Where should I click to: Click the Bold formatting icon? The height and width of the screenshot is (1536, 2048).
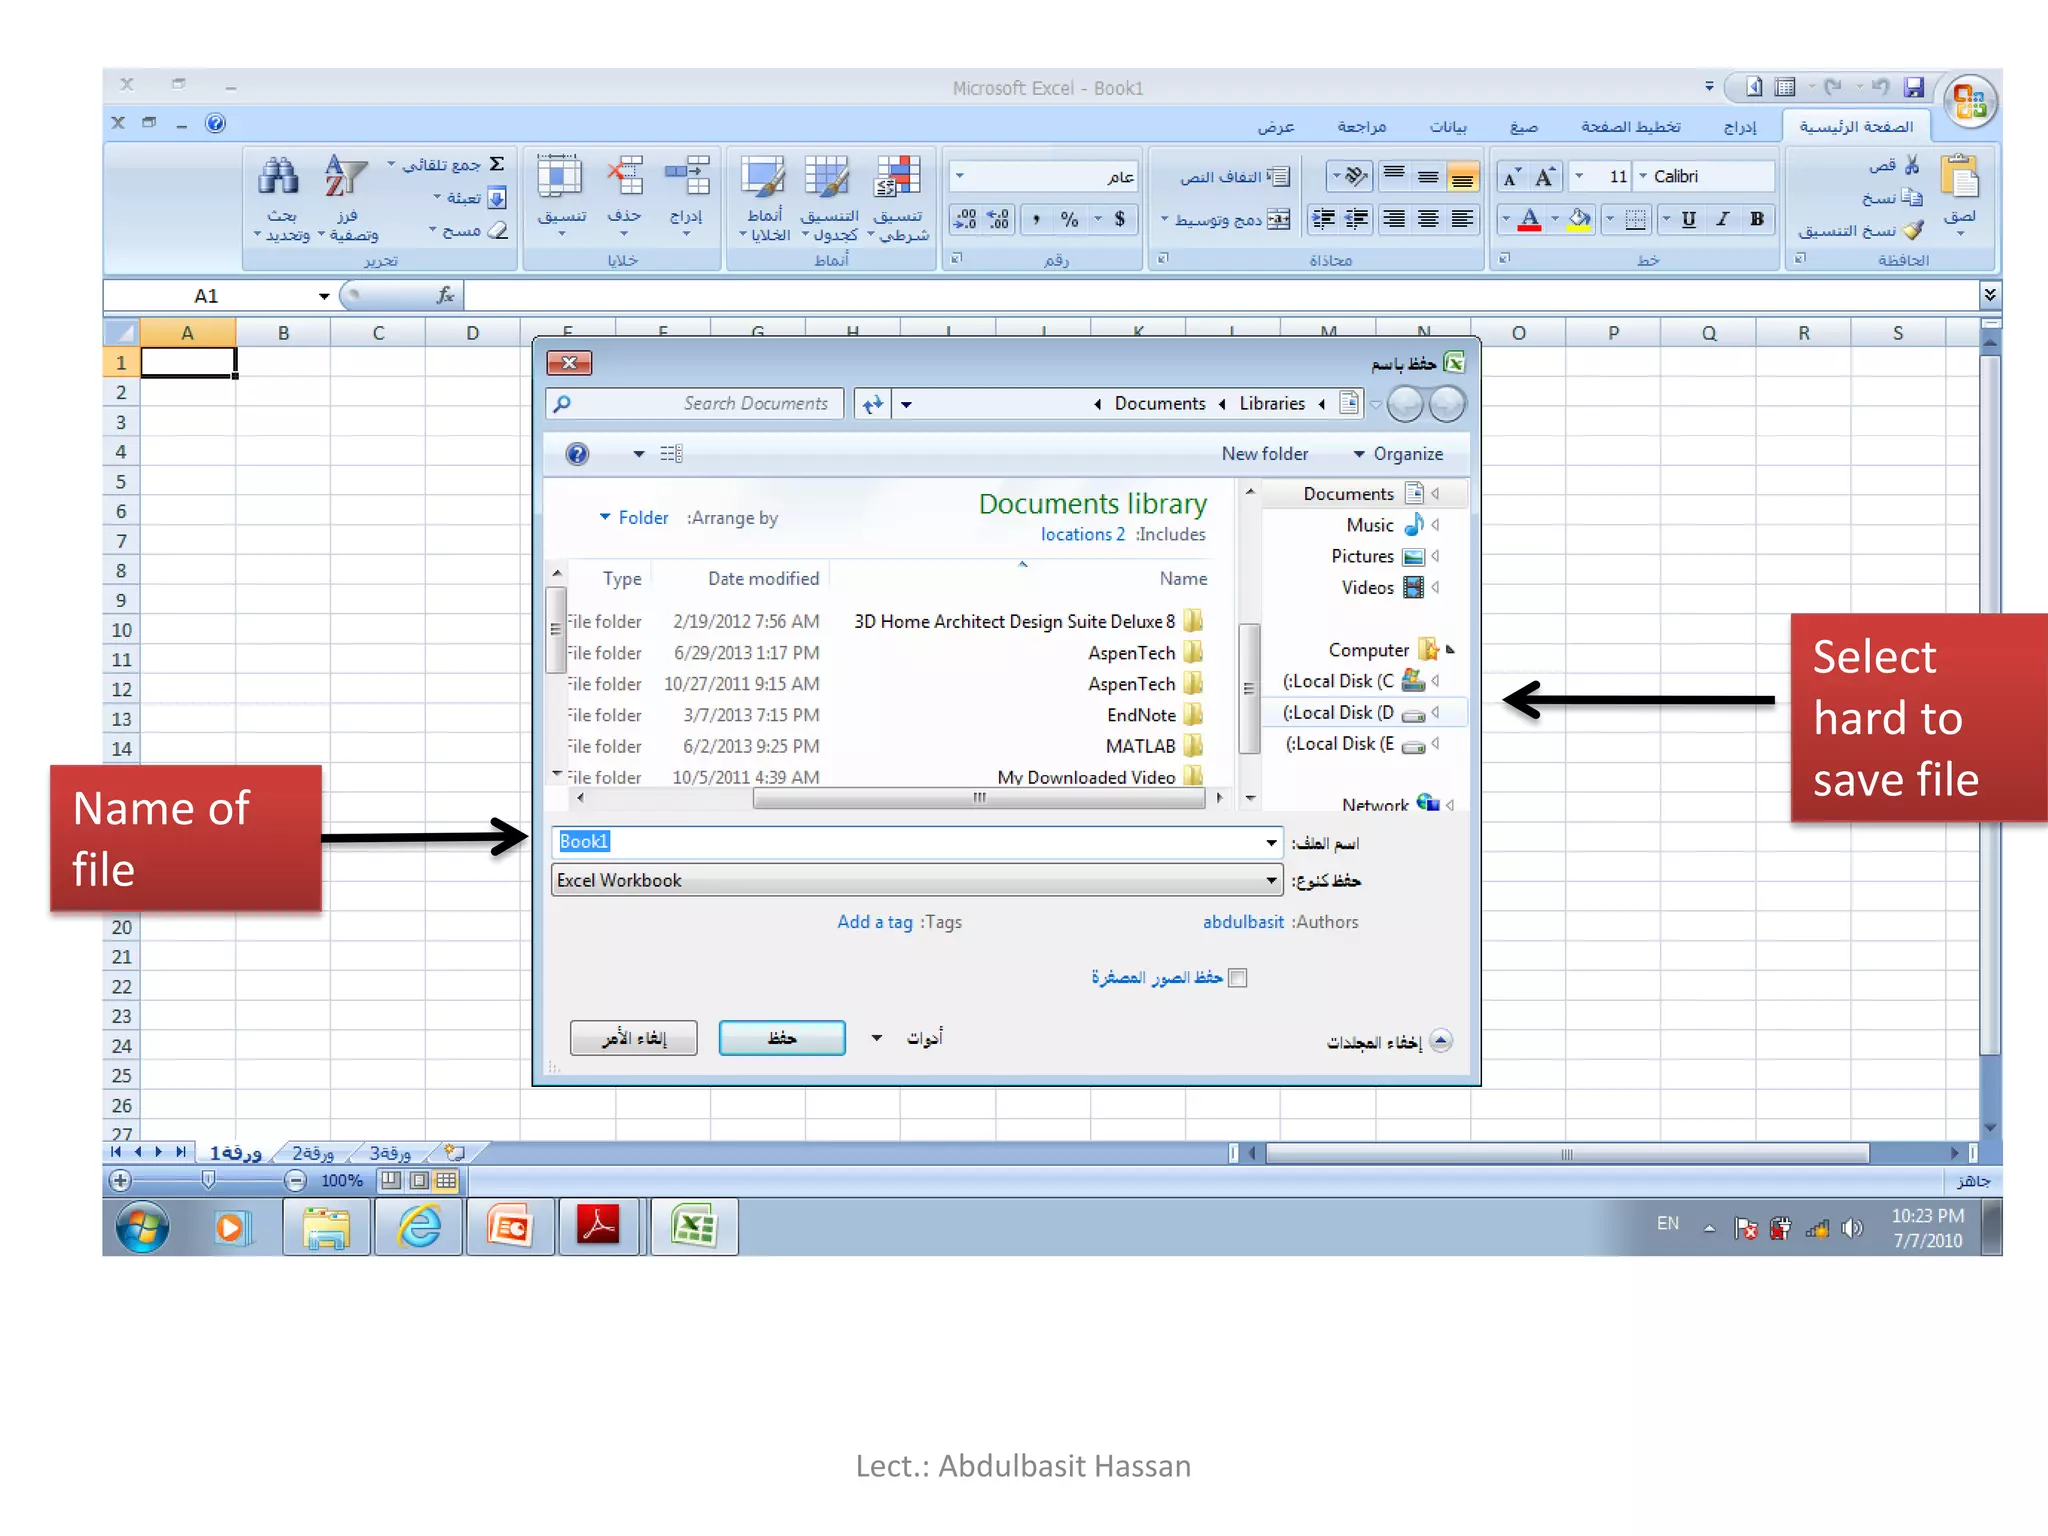(x=1756, y=219)
